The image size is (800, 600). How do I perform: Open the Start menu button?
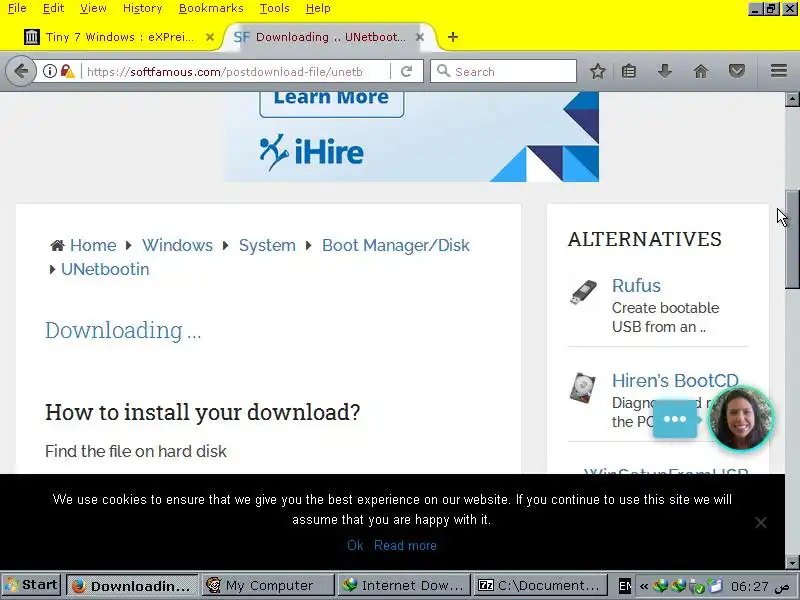tap(32, 585)
